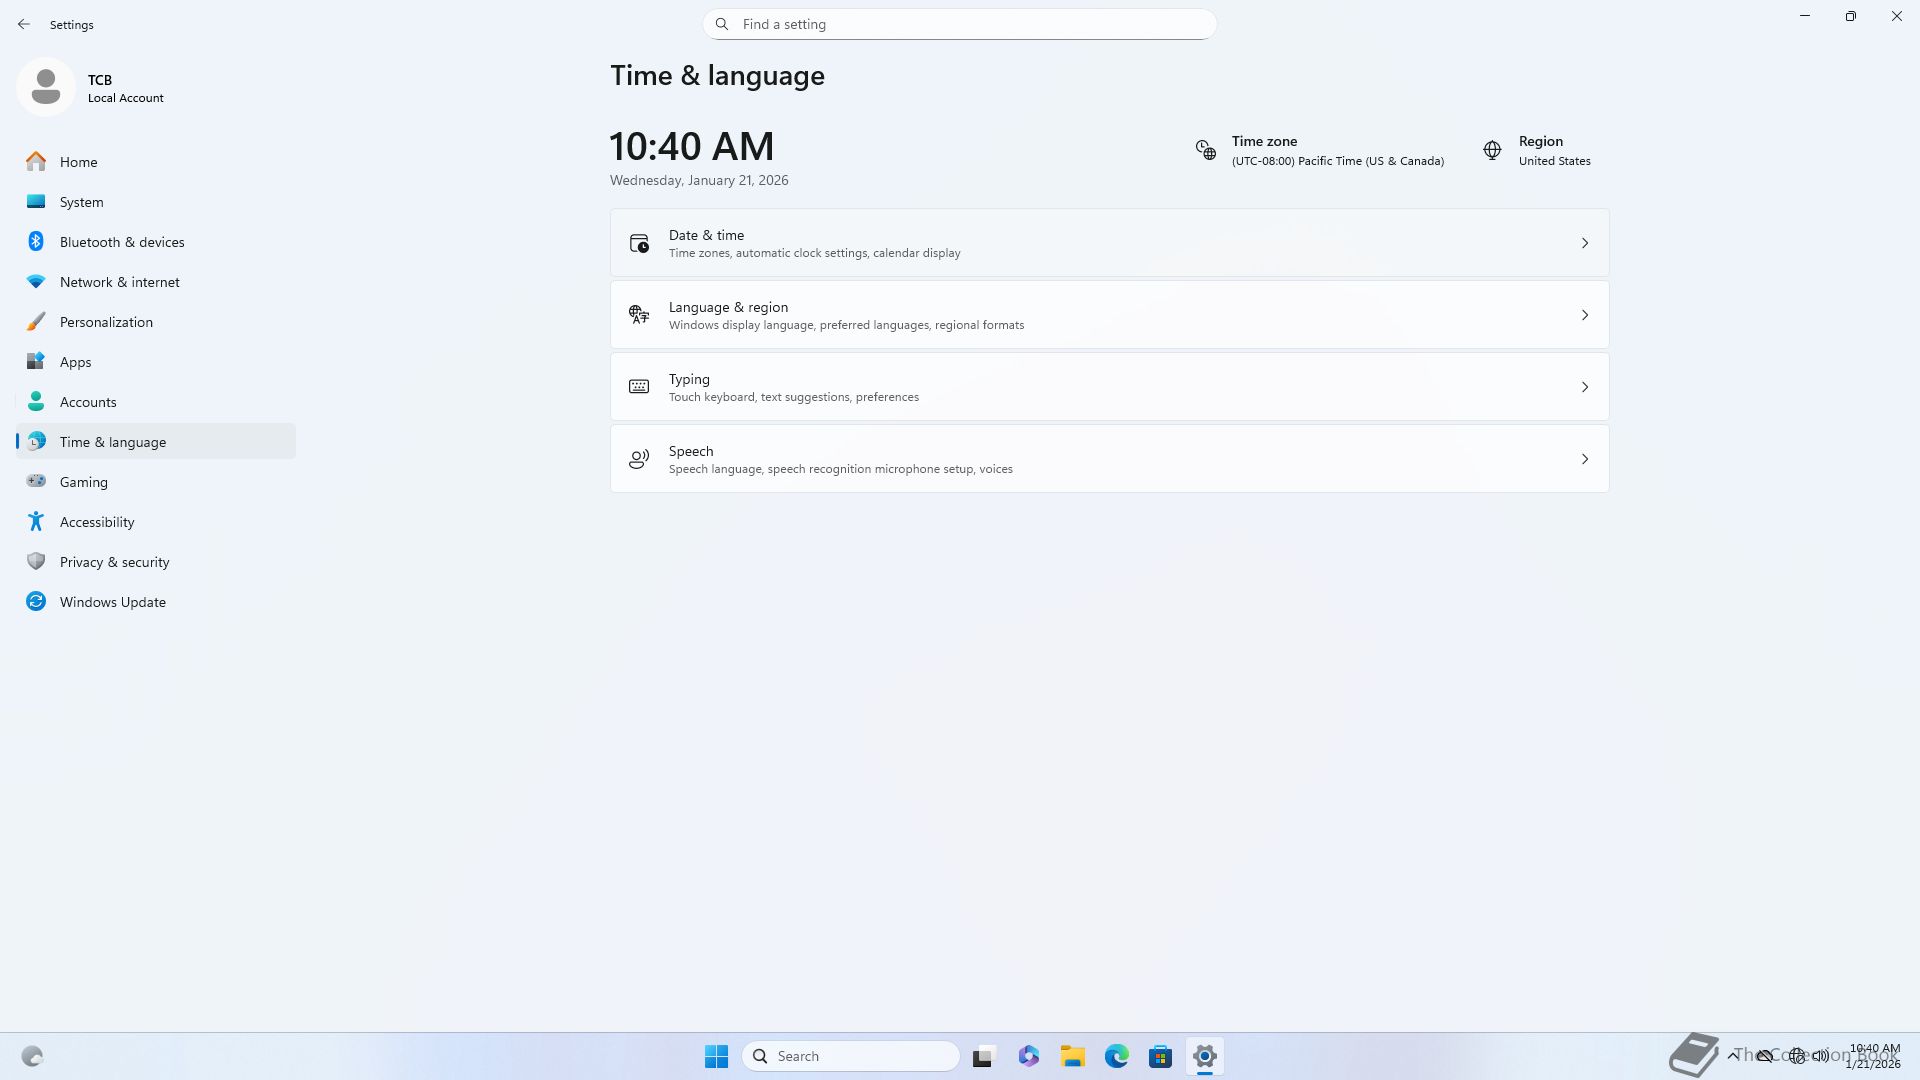Open Privacy & security shield icon
Viewport: 1920px width, 1080px height.
click(36, 562)
